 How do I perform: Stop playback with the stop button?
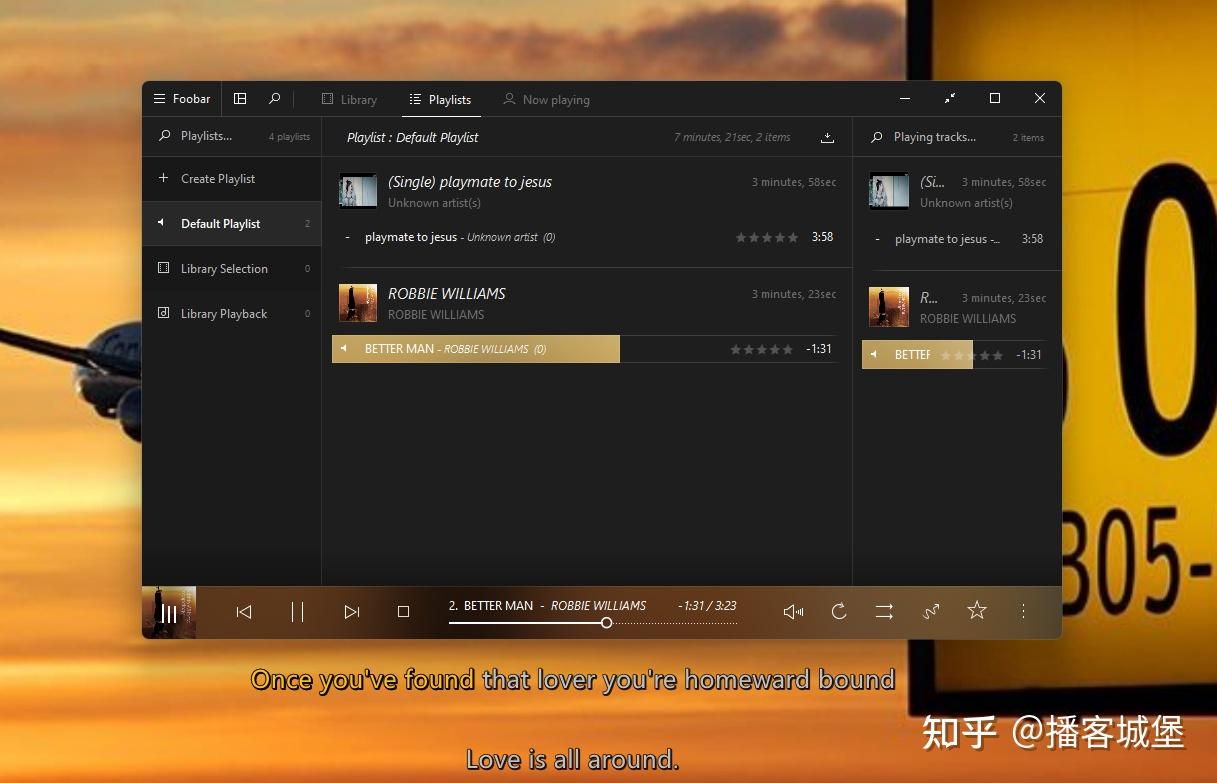404,611
